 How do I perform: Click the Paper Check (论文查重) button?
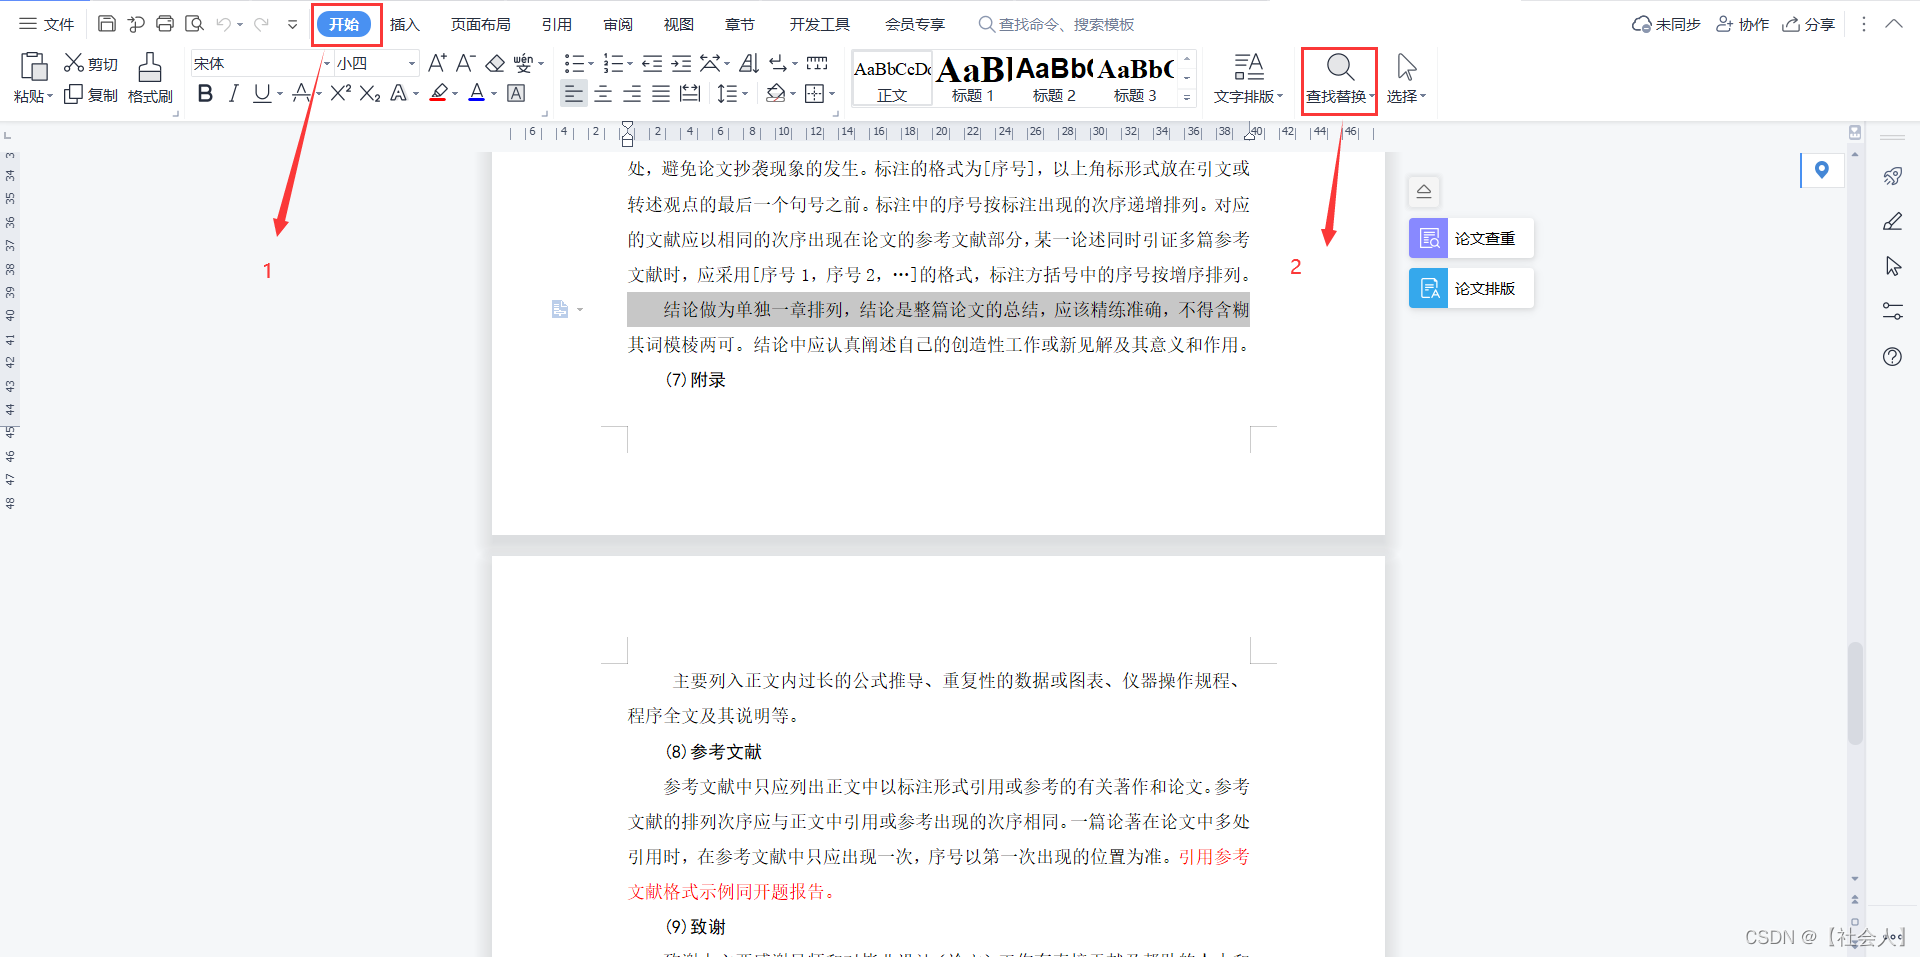(x=1471, y=238)
